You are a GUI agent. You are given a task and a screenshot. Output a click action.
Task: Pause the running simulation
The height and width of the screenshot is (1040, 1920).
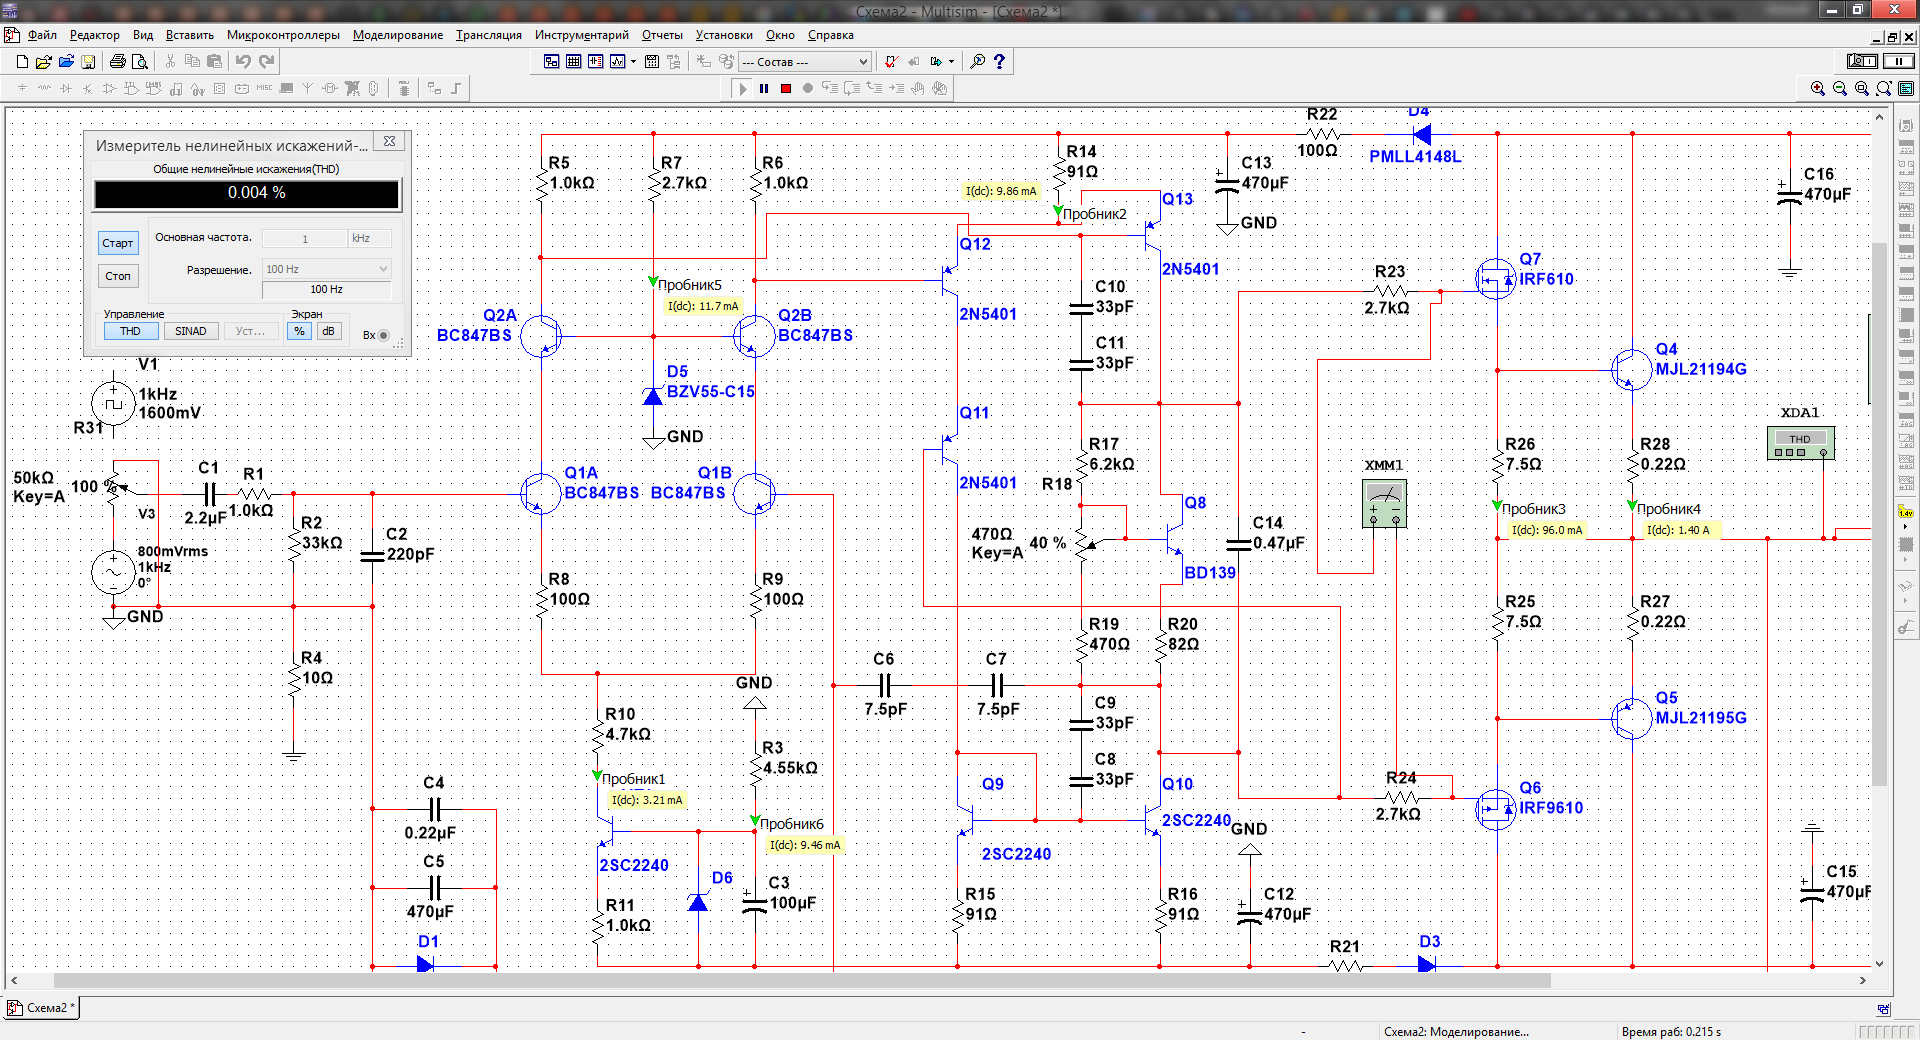(764, 88)
